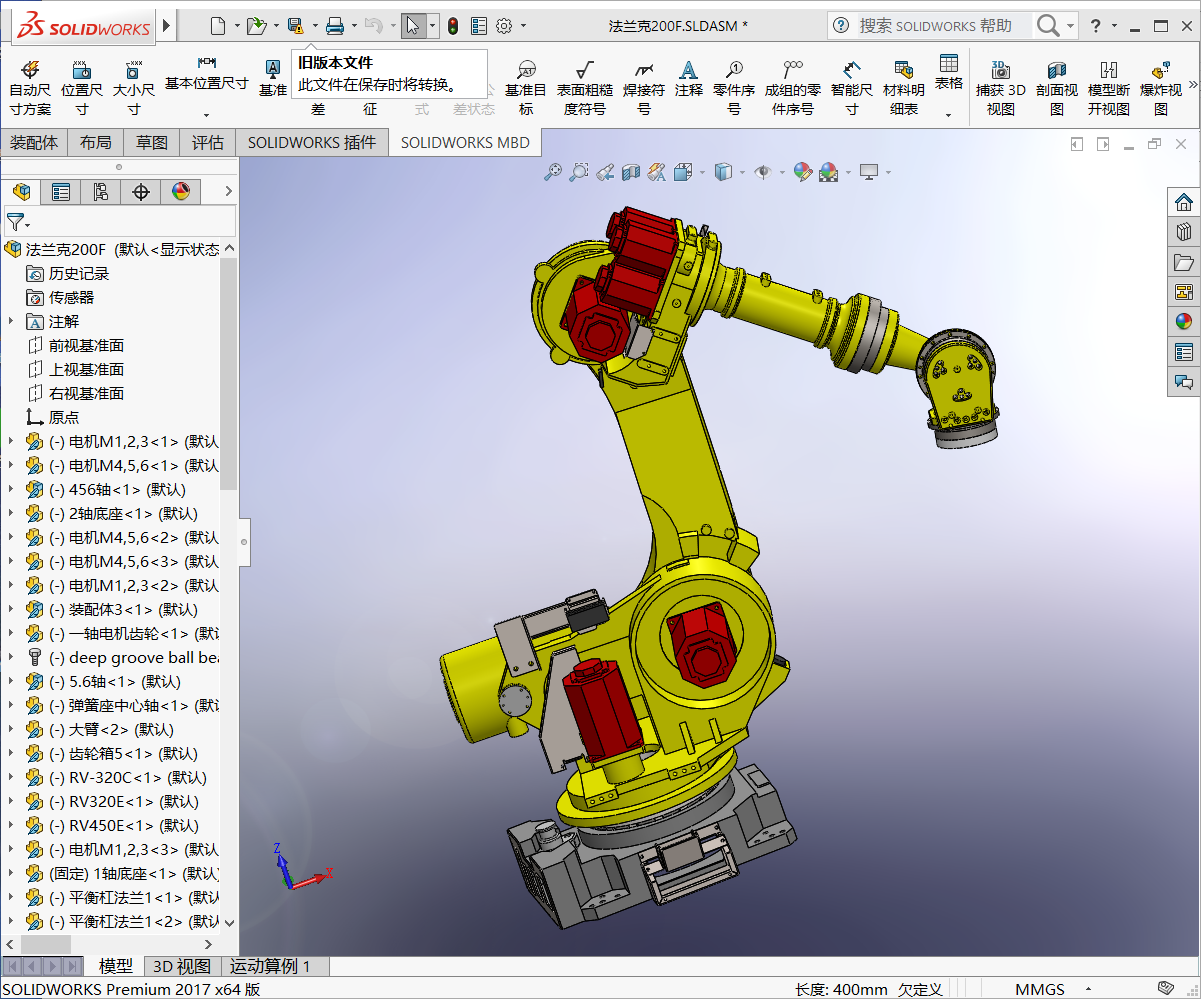Click 焊接符号 weld symbol tool
Viewport: 1201px width, 999px height.
point(644,88)
